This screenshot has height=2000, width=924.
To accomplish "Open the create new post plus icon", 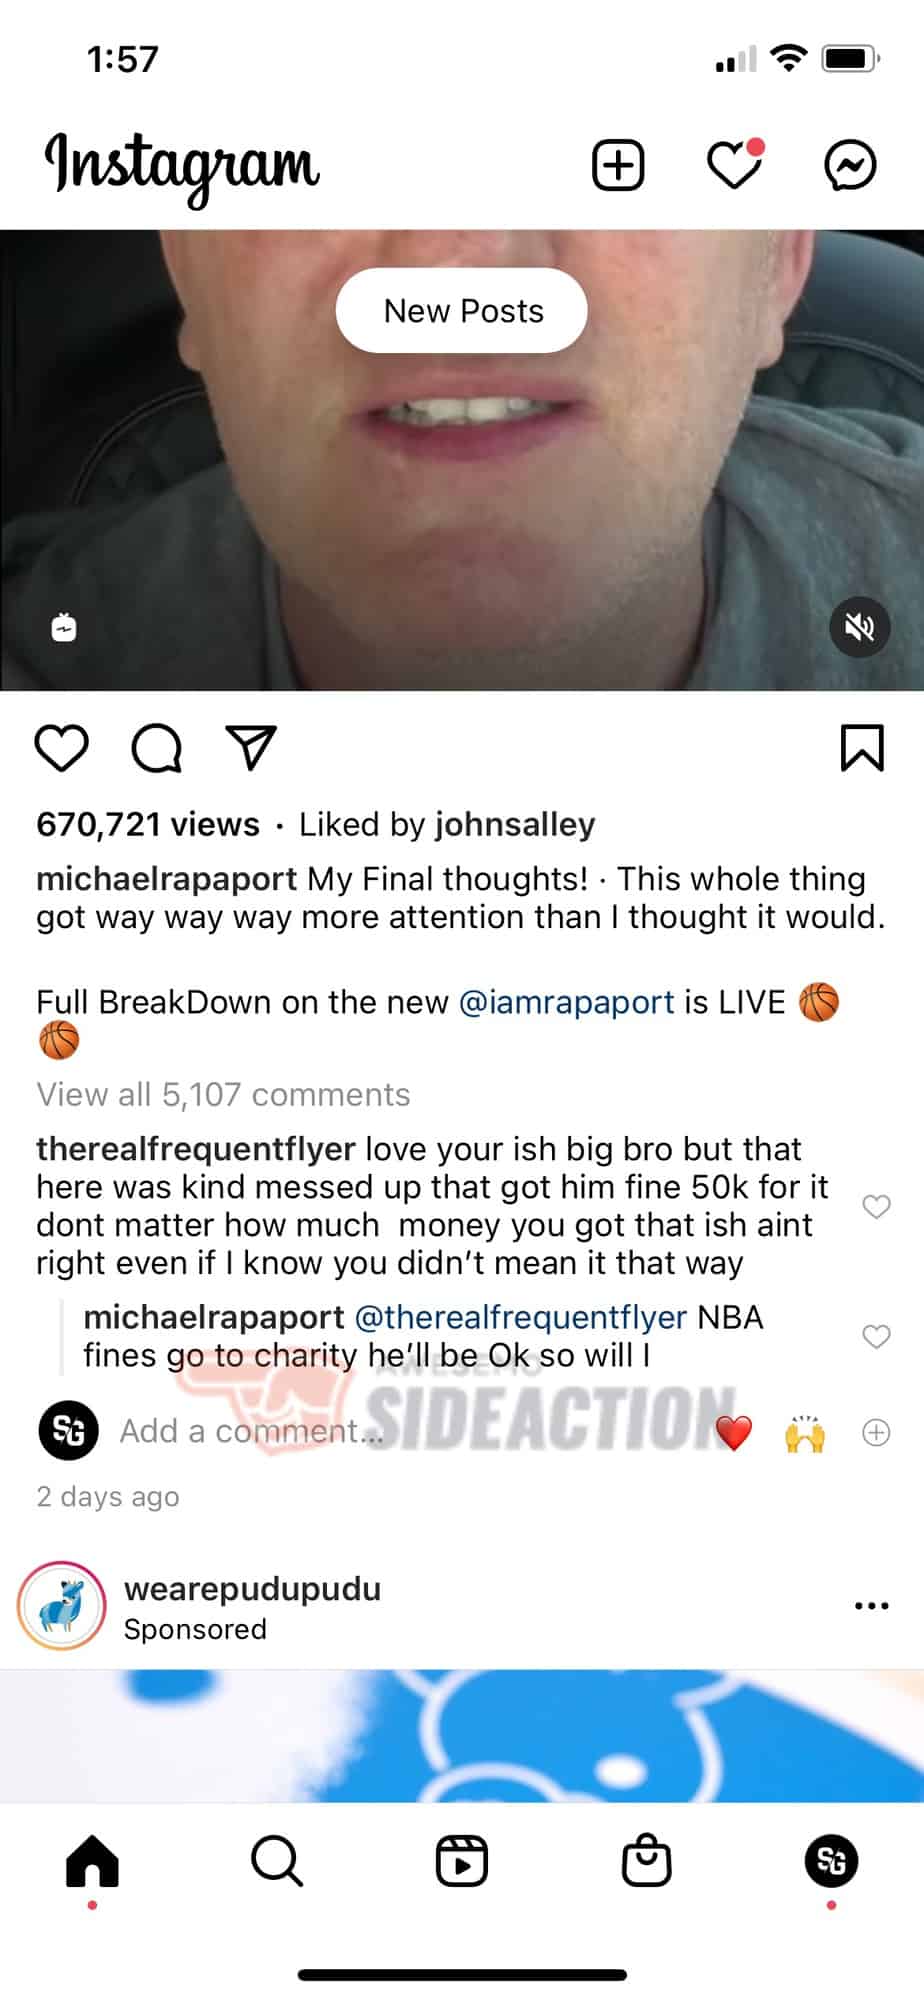I will [618, 165].
